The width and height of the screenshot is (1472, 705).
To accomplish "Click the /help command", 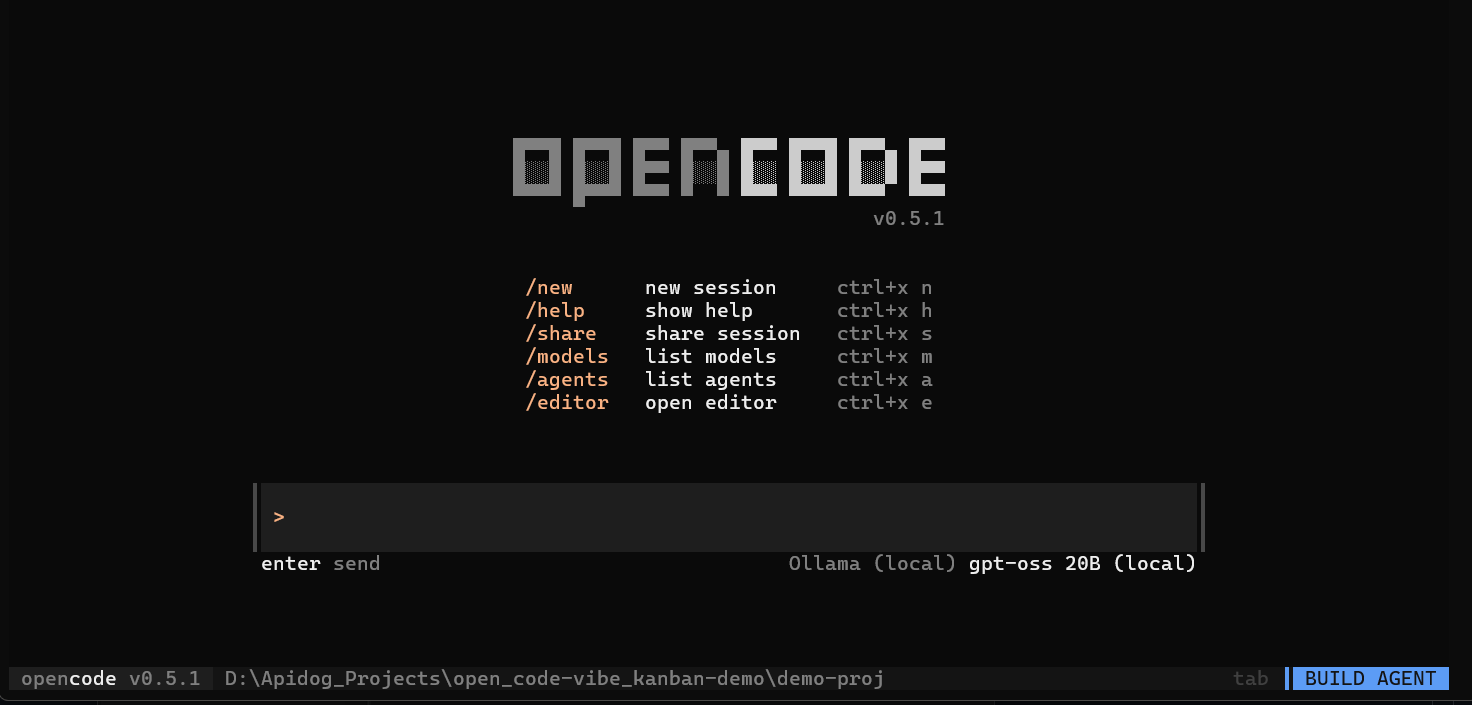I will tap(555, 311).
